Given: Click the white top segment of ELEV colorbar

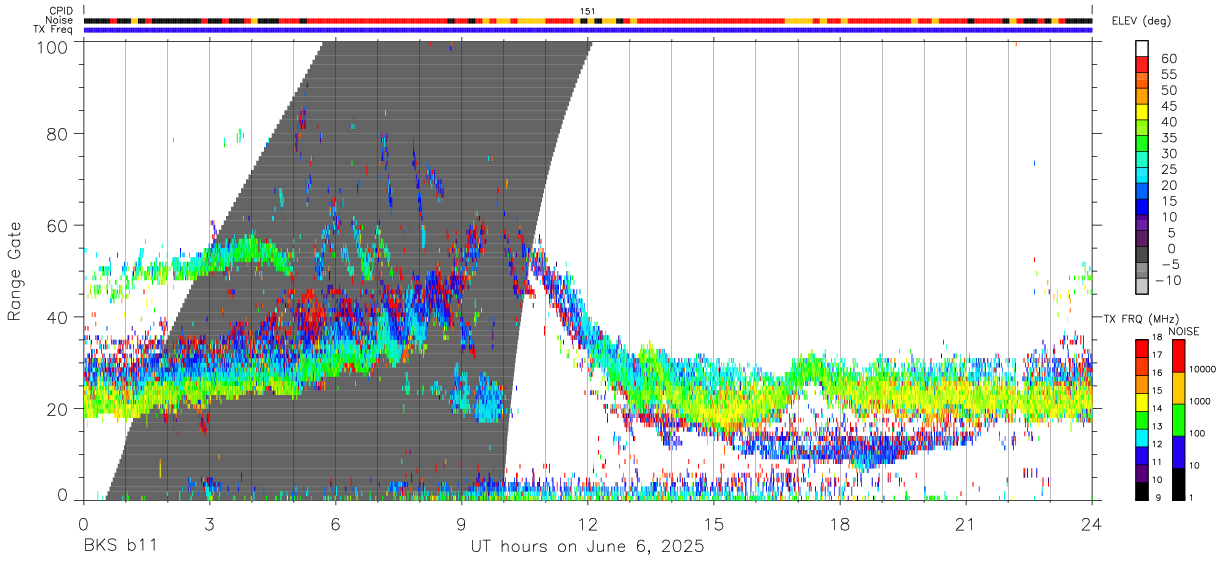Looking at the screenshot, I should click(1142, 48).
